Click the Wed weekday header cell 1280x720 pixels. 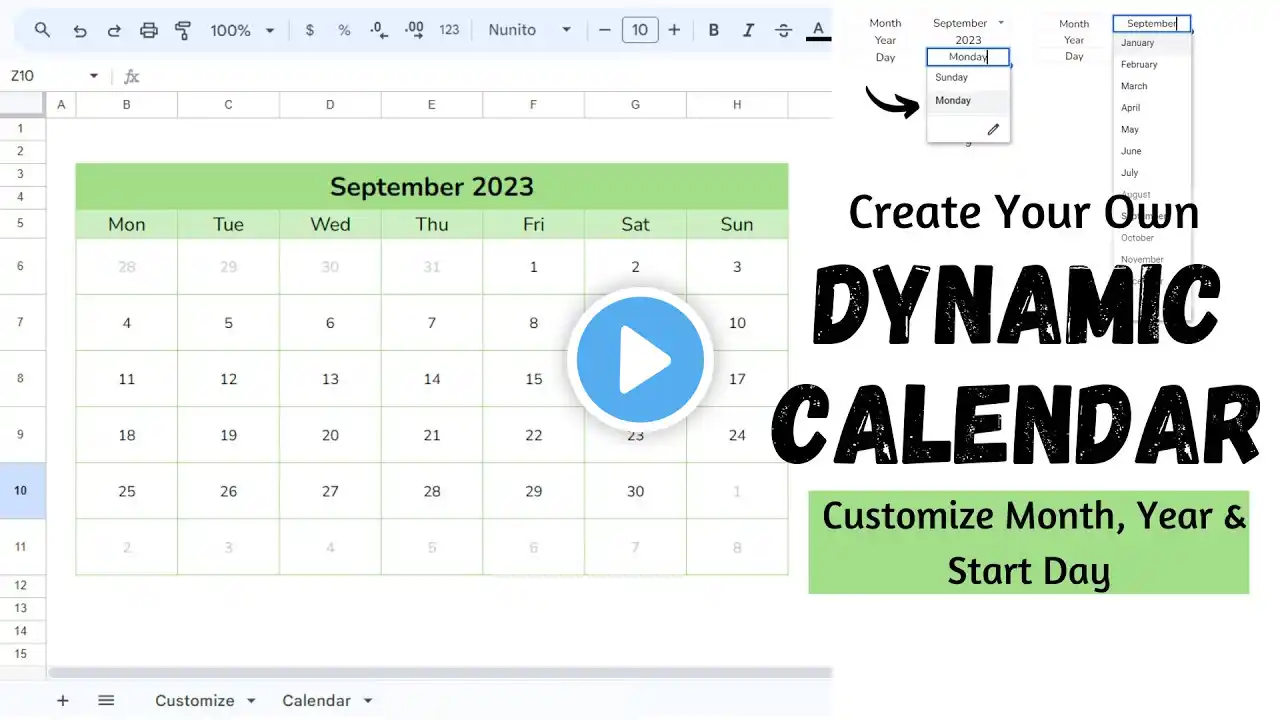330,224
